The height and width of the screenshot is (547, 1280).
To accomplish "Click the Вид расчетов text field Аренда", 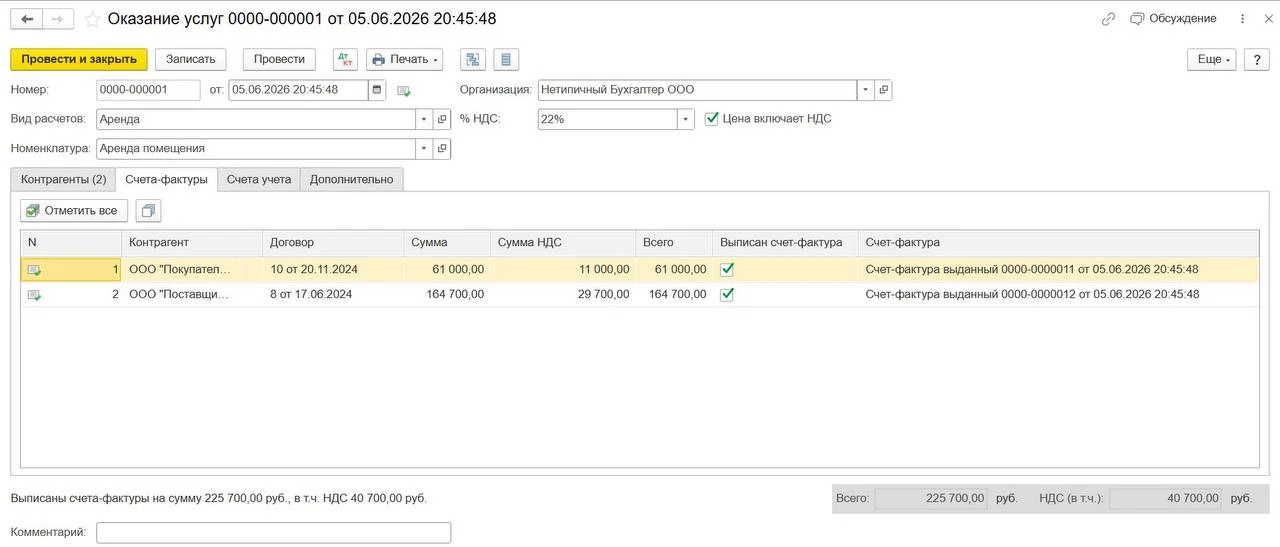I will 256,119.
